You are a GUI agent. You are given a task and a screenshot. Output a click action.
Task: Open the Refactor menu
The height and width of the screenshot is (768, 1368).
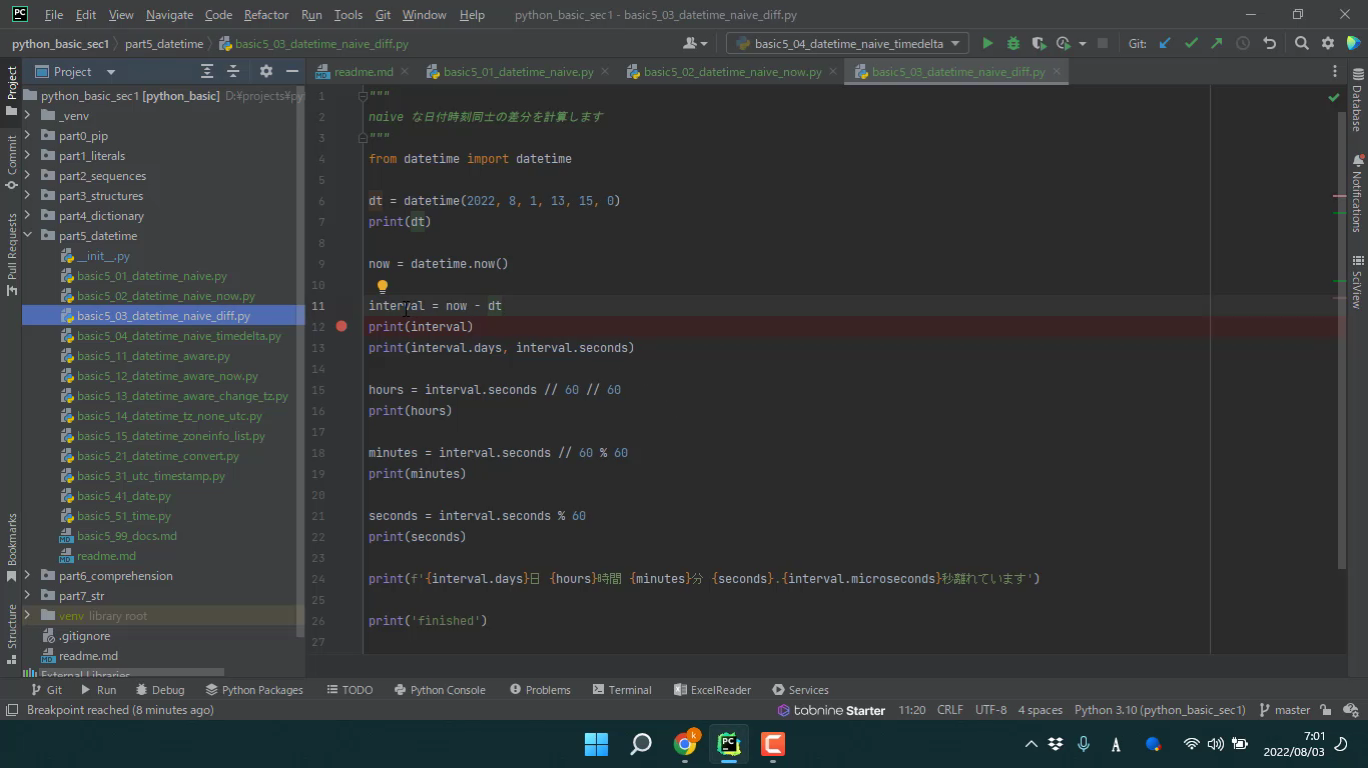point(266,15)
